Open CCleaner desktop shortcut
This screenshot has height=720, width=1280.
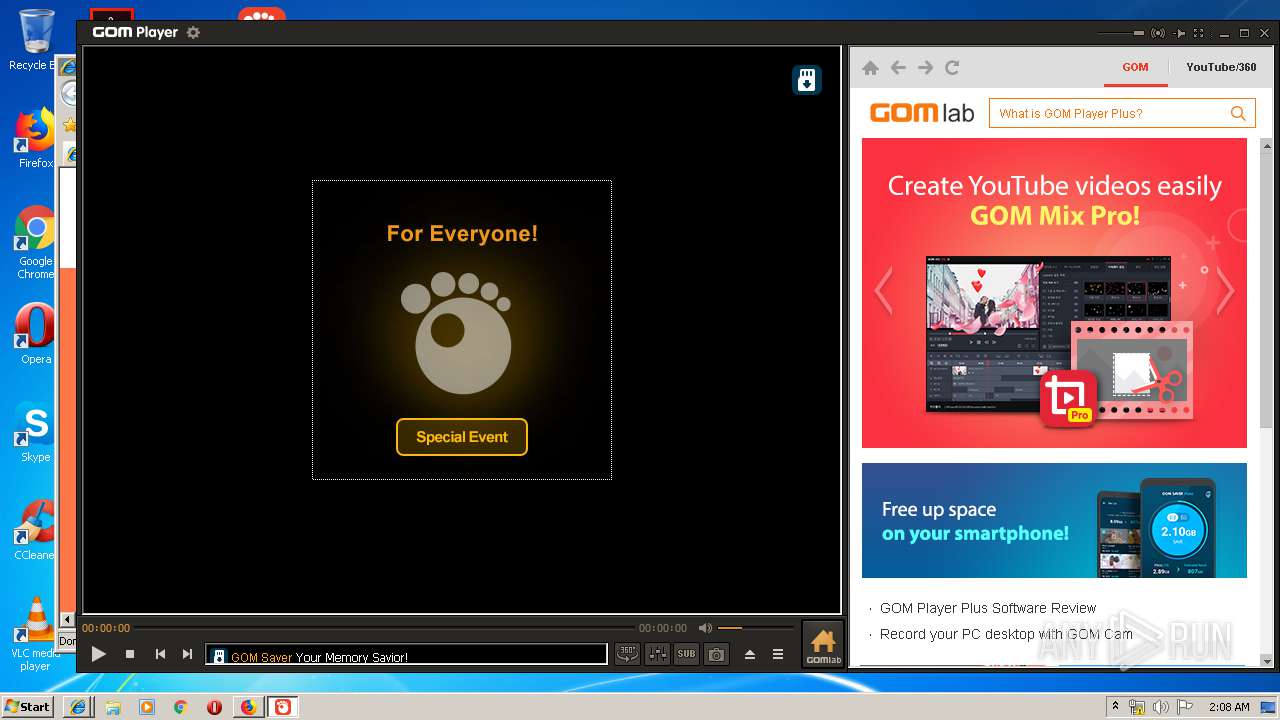coord(36,530)
